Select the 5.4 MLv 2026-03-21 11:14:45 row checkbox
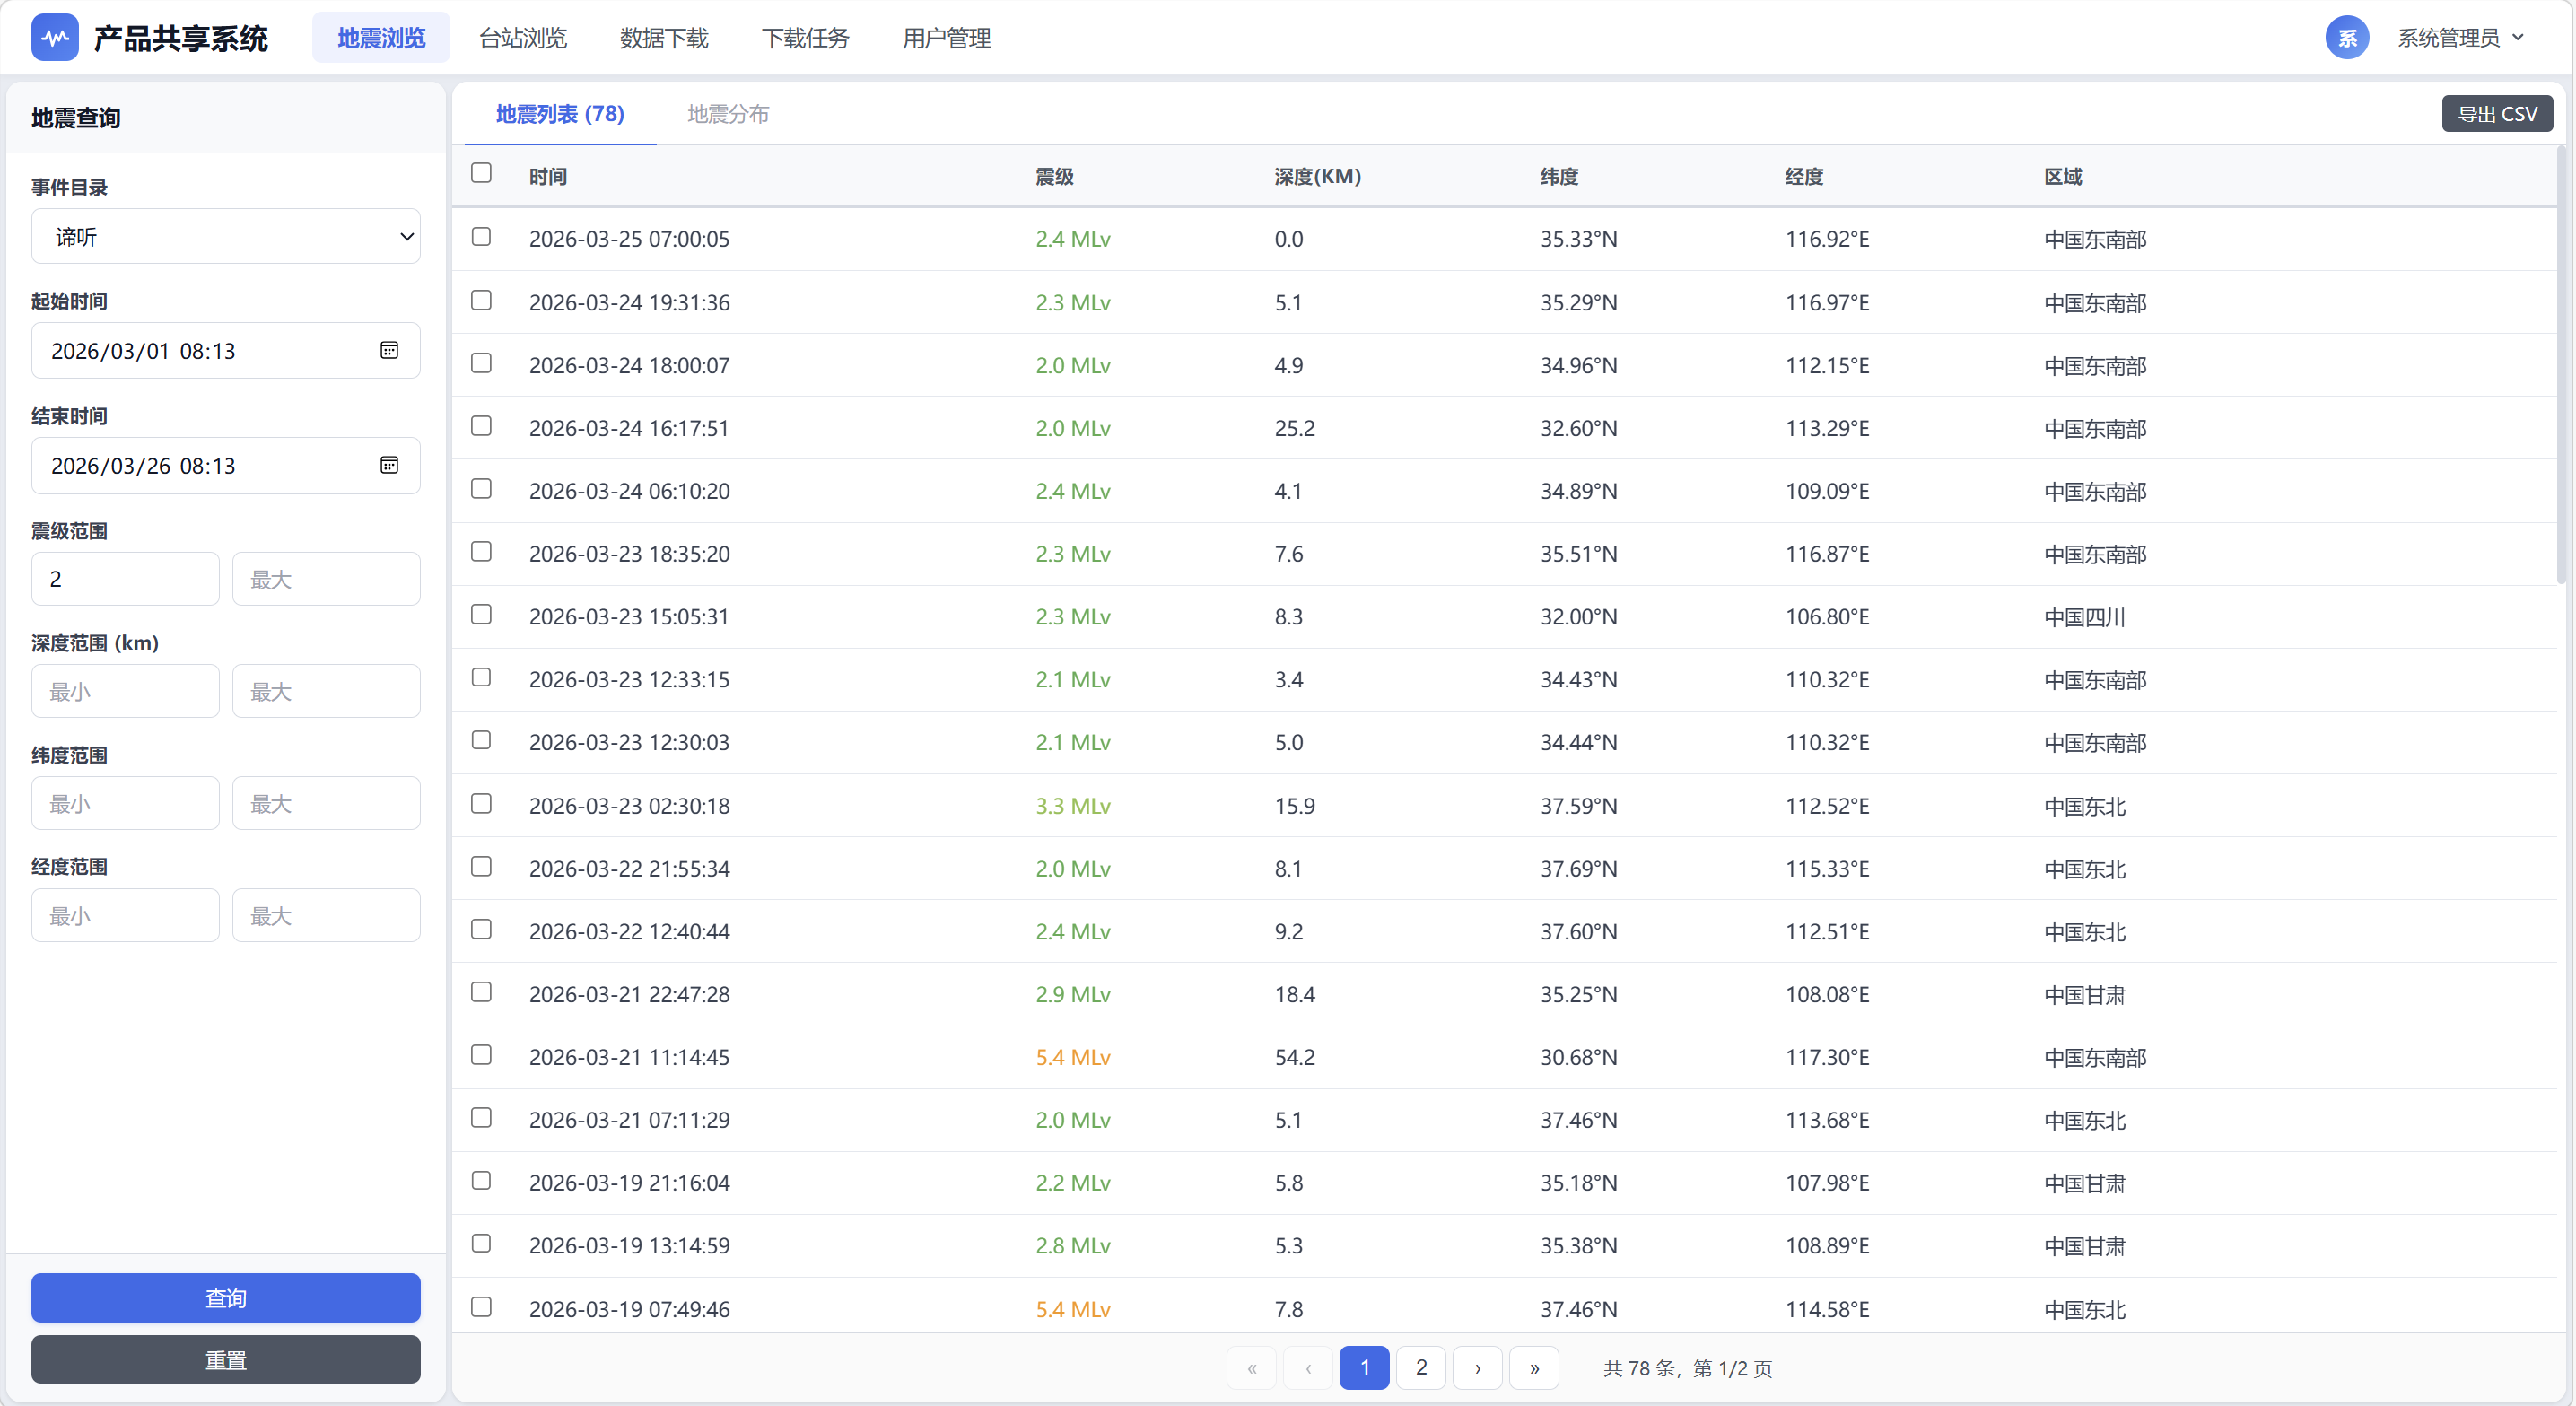This screenshot has height=1406, width=2576. [x=481, y=1055]
